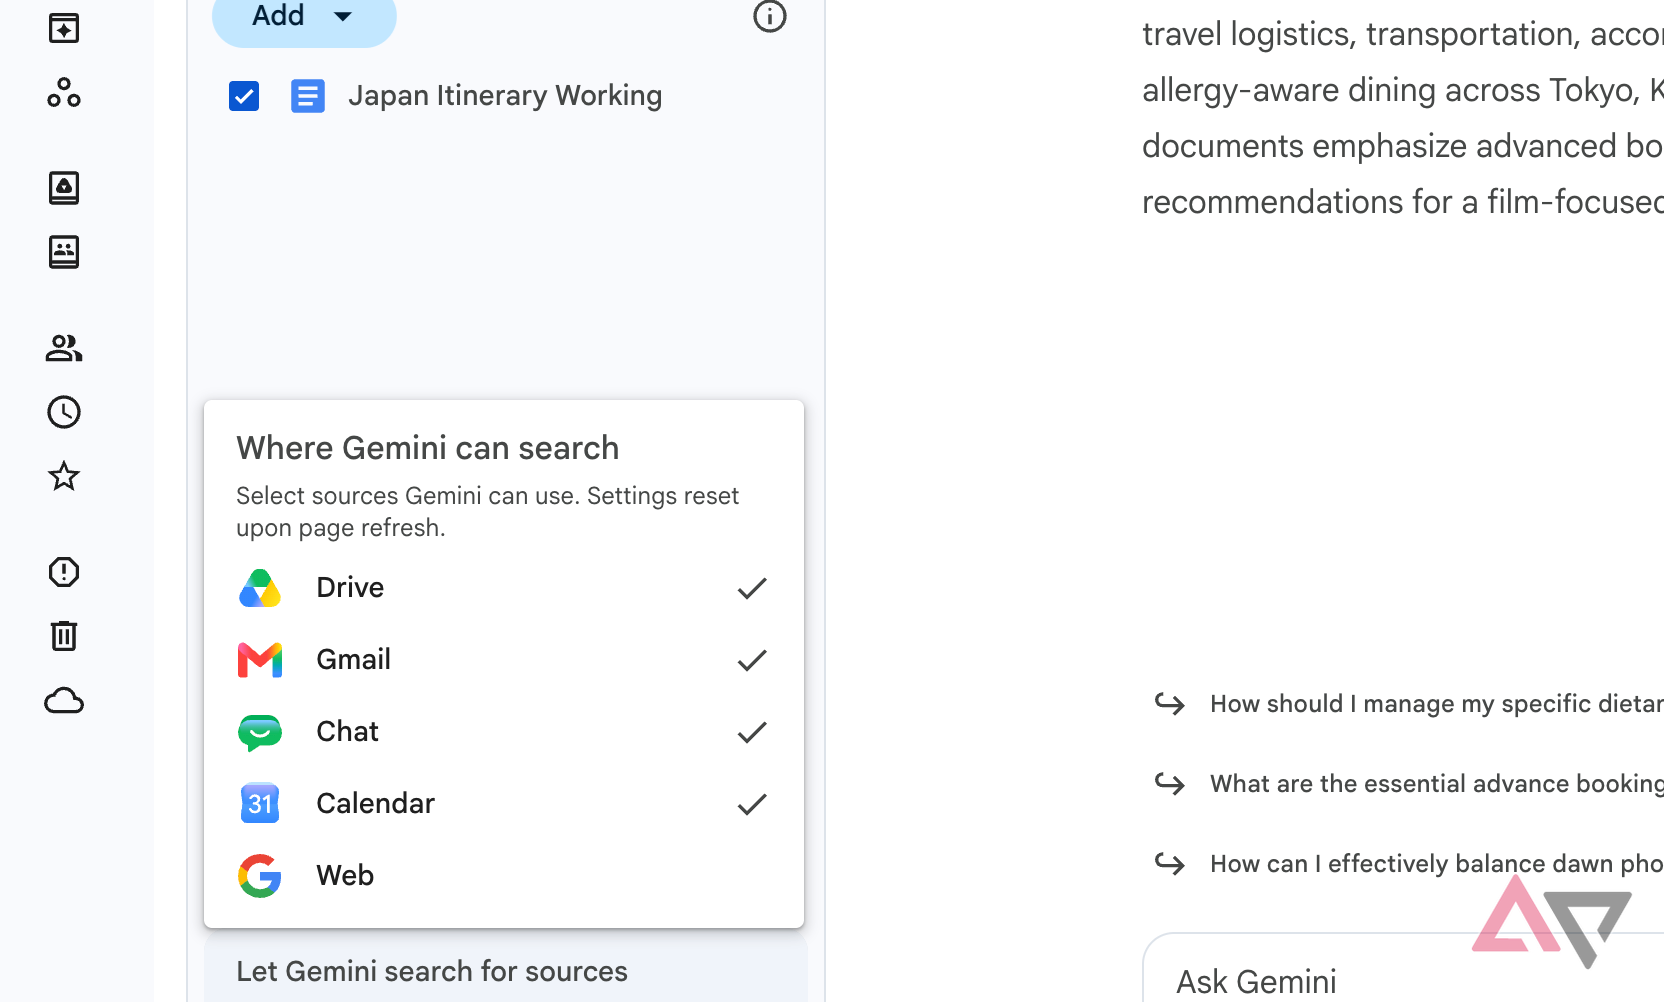The image size is (1664, 1002).
Task: Open the Add dropdown arrow
Action: (x=343, y=16)
